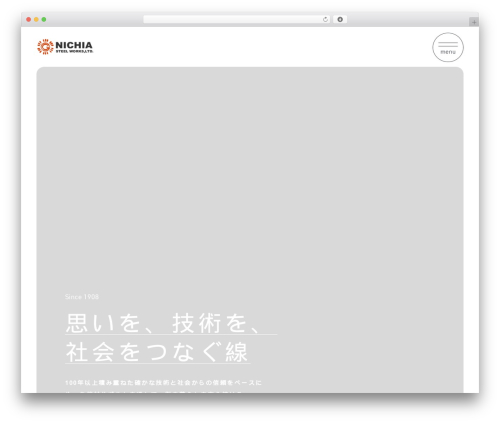Maximize the window with the green button
This screenshot has height=423, width=500.
coord(44,19)
